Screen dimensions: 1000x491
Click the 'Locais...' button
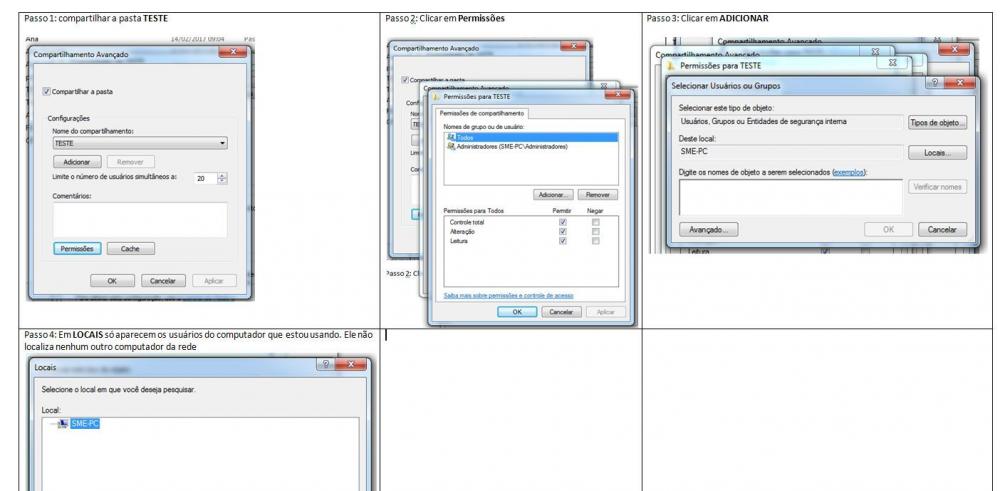[x=937, y=153]
